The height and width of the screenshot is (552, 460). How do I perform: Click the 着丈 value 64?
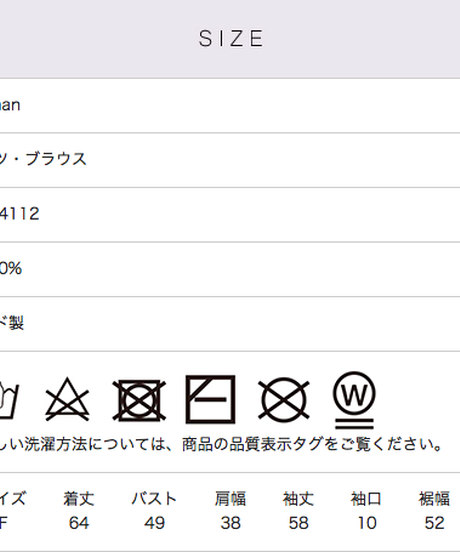click(79, 523)
